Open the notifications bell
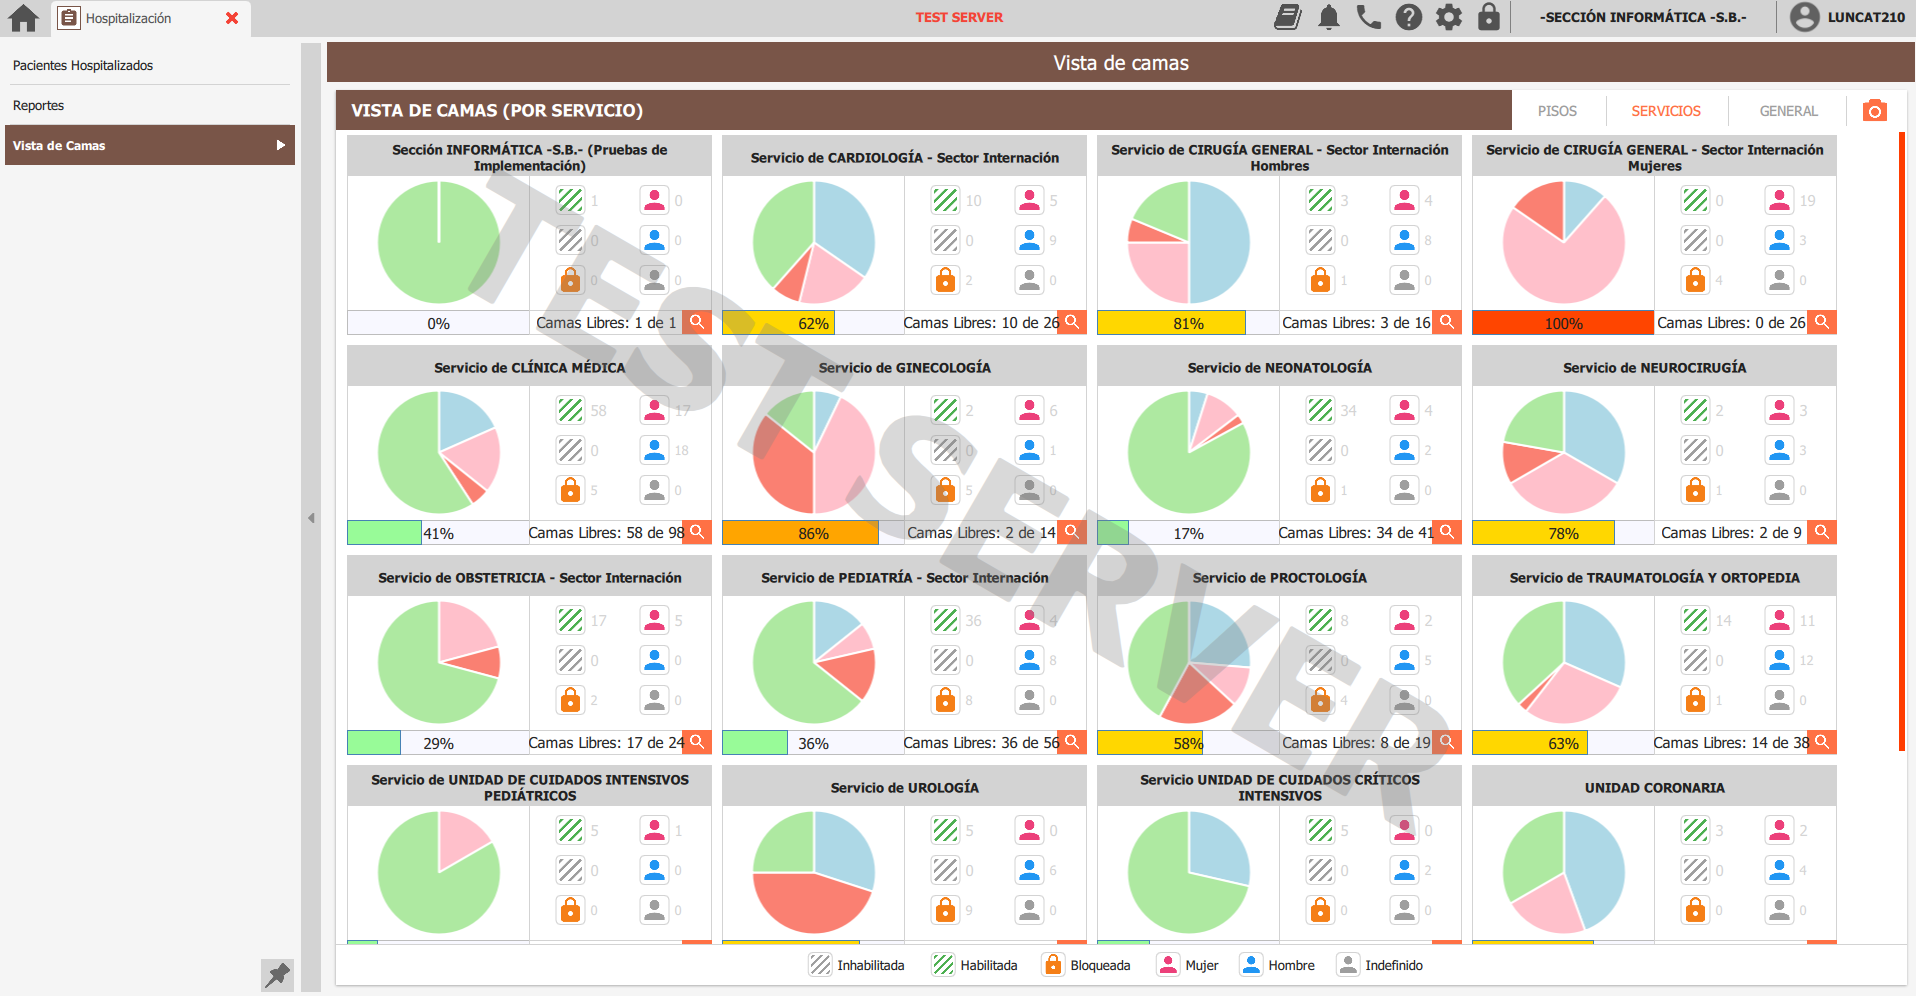The image size is (1916, 996). coord(1328,17)
